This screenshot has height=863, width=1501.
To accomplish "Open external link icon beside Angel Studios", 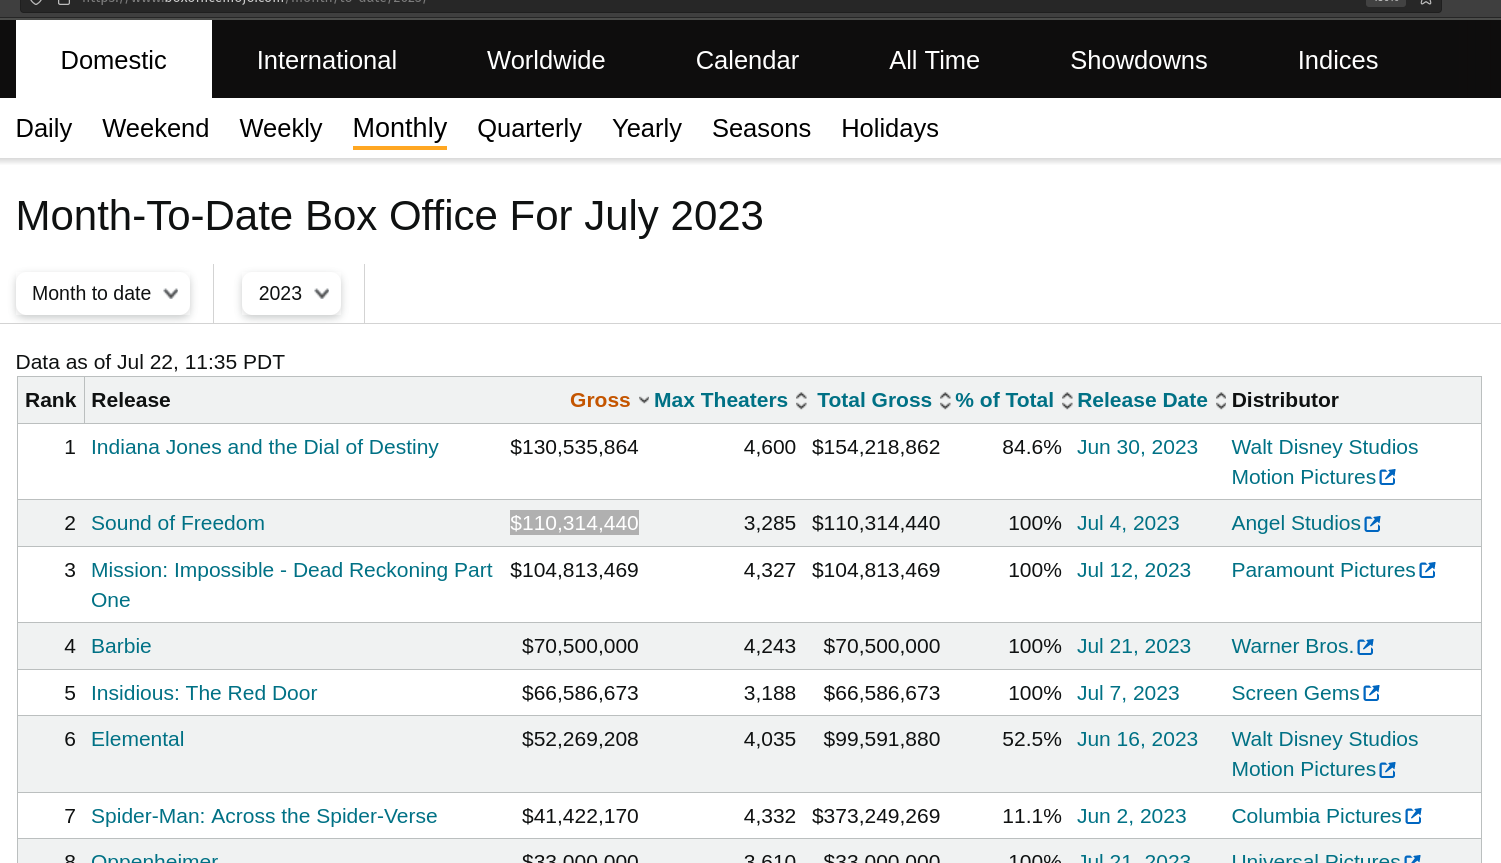I will pos(1372,524).
